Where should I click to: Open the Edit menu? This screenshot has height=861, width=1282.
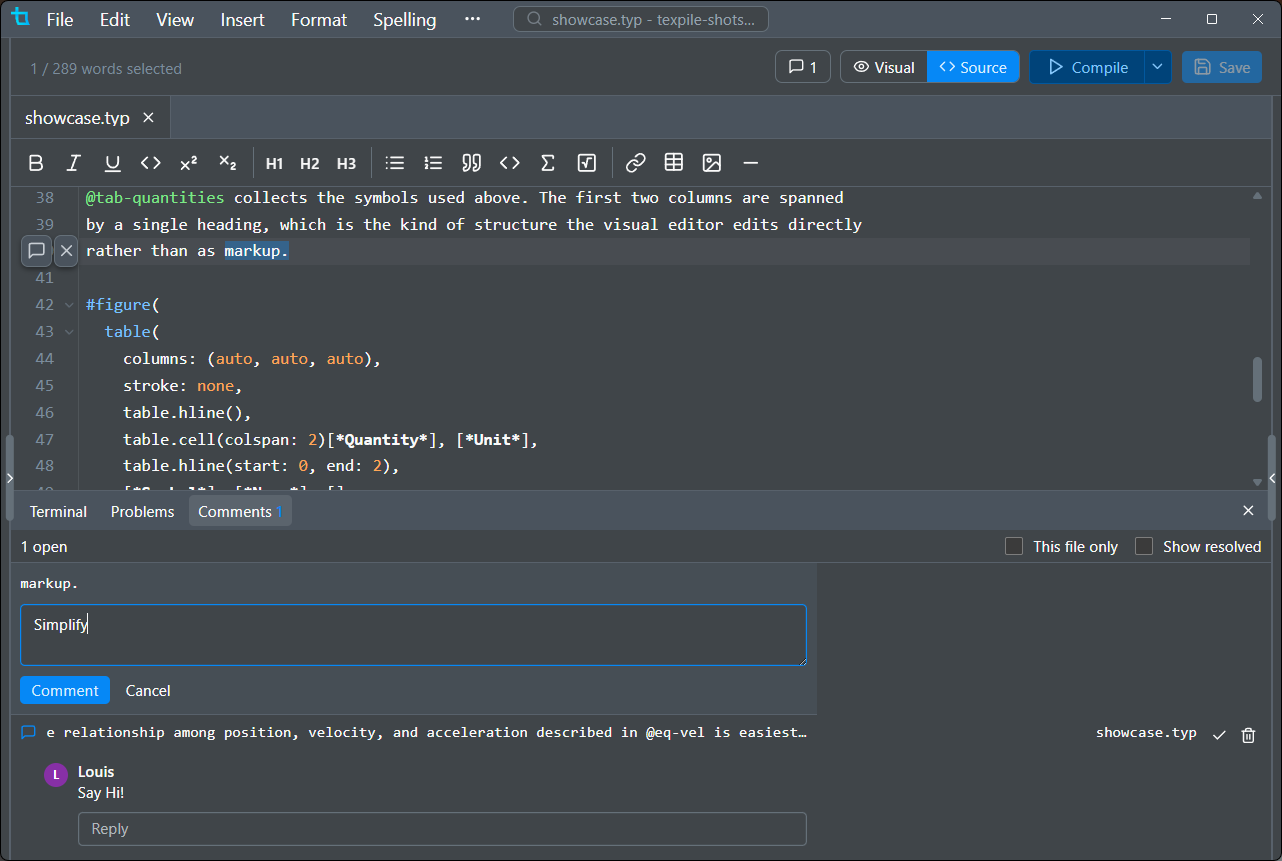(x=115, y=19)
